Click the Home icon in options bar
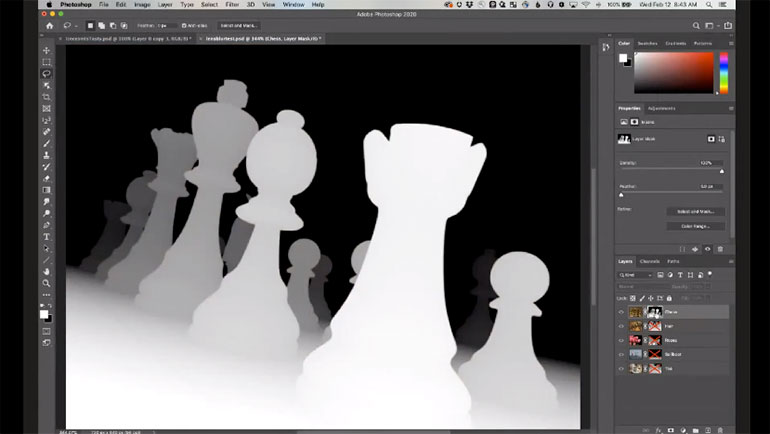The height and width of the screenshot is (434, 770). click(48, 26)
